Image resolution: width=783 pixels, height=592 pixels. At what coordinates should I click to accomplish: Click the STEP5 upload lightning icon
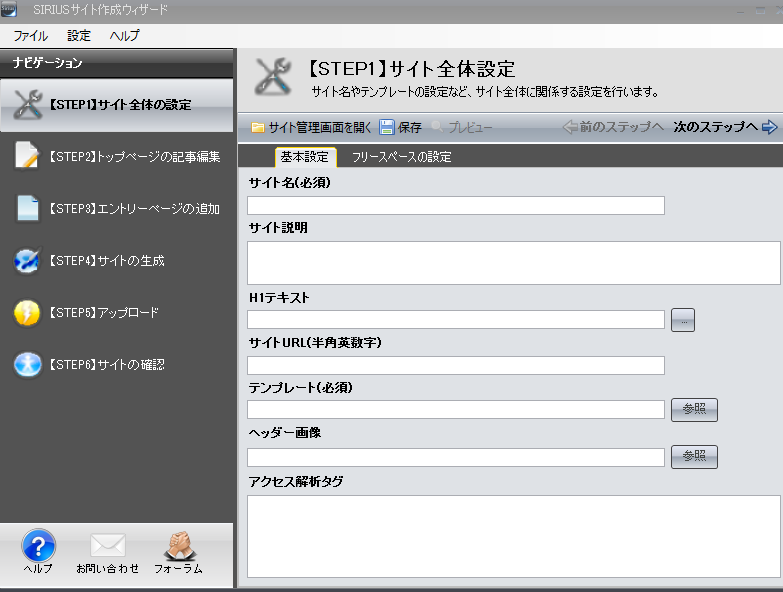[27, 313]
